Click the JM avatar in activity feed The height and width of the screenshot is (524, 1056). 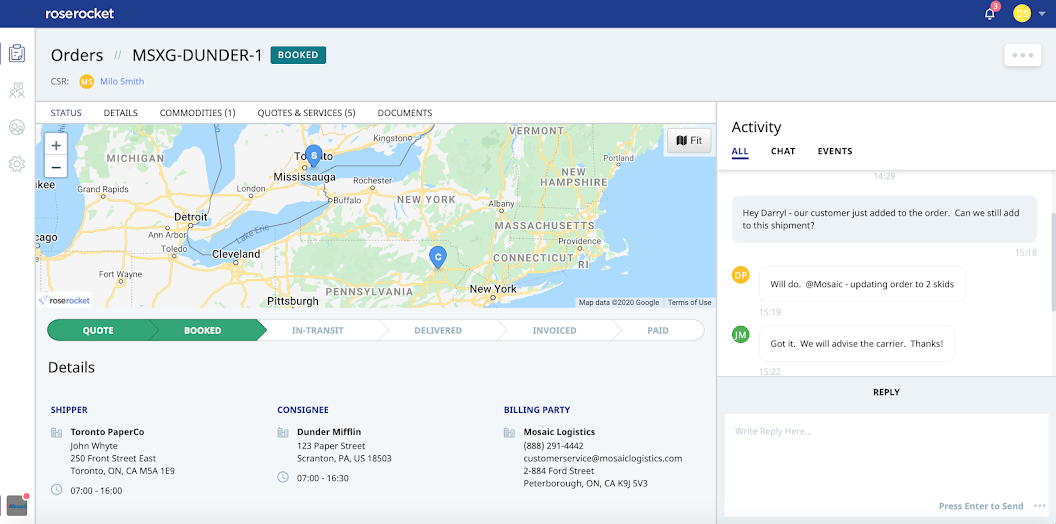coord(741,334)
